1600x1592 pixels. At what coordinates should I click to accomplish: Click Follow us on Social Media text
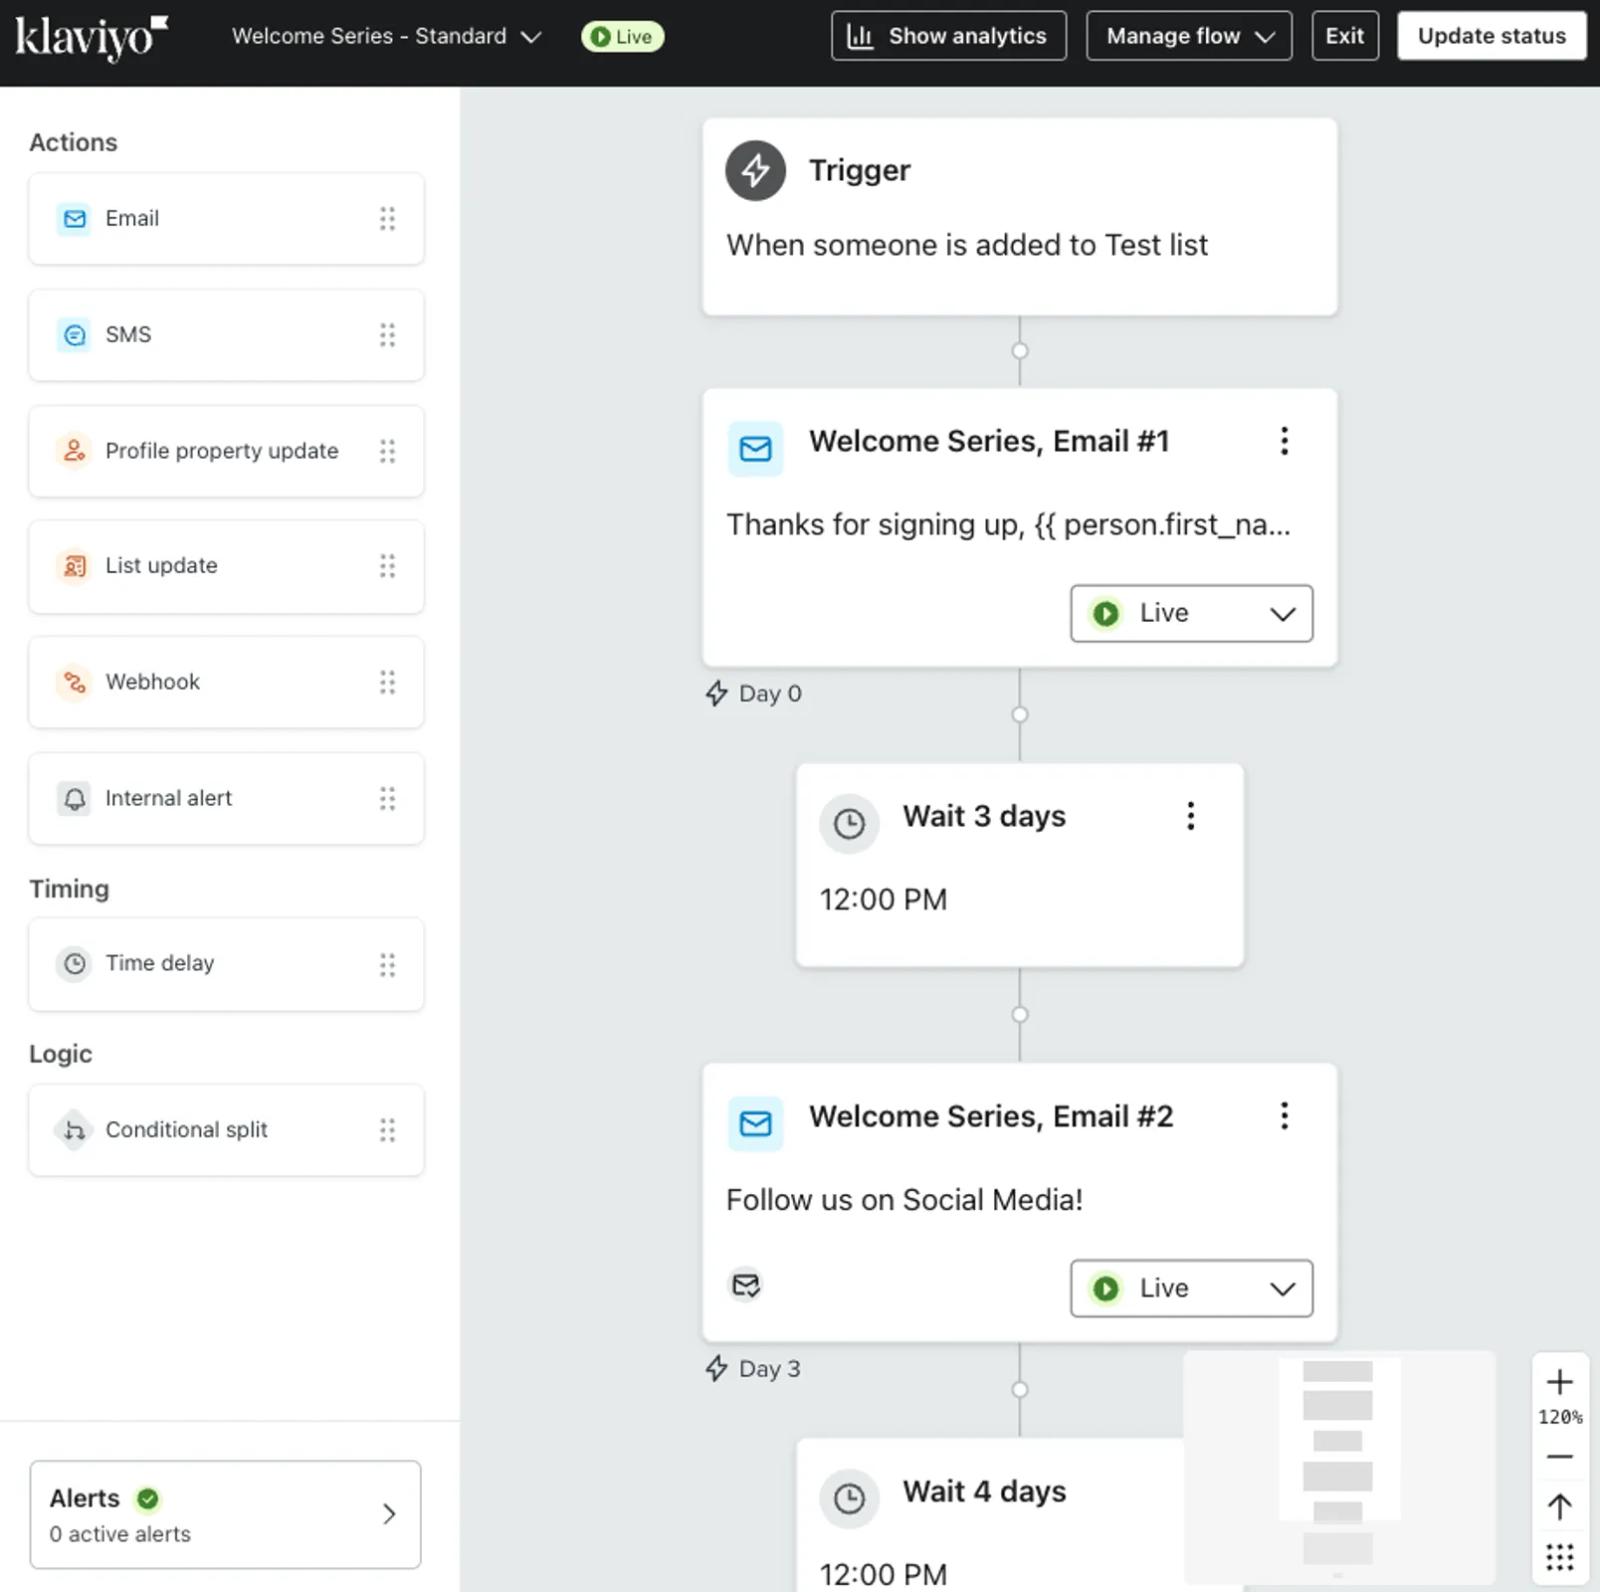tap(904, 1200)
